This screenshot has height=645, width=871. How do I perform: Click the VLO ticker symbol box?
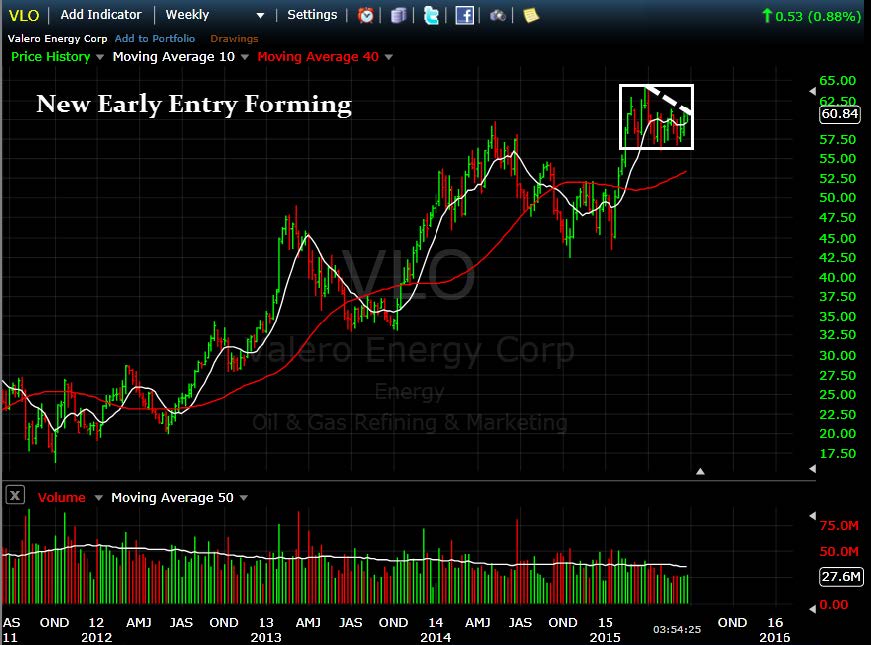[x=24, y=16]
